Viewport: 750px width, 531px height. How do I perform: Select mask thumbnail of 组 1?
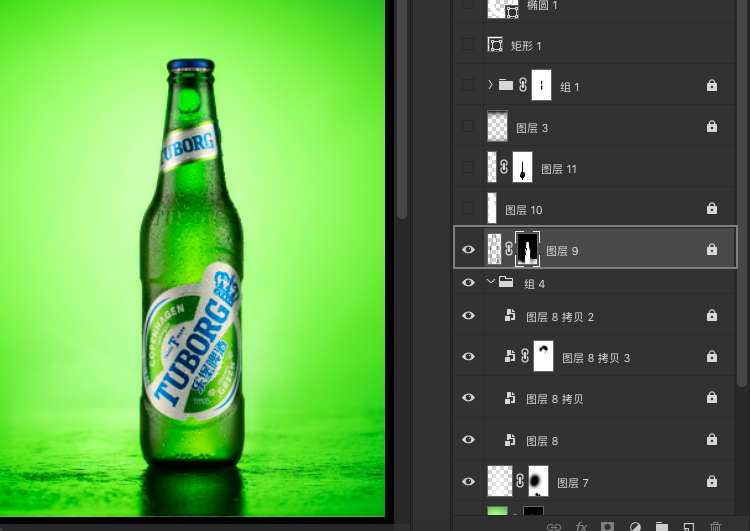click(541, 85)
